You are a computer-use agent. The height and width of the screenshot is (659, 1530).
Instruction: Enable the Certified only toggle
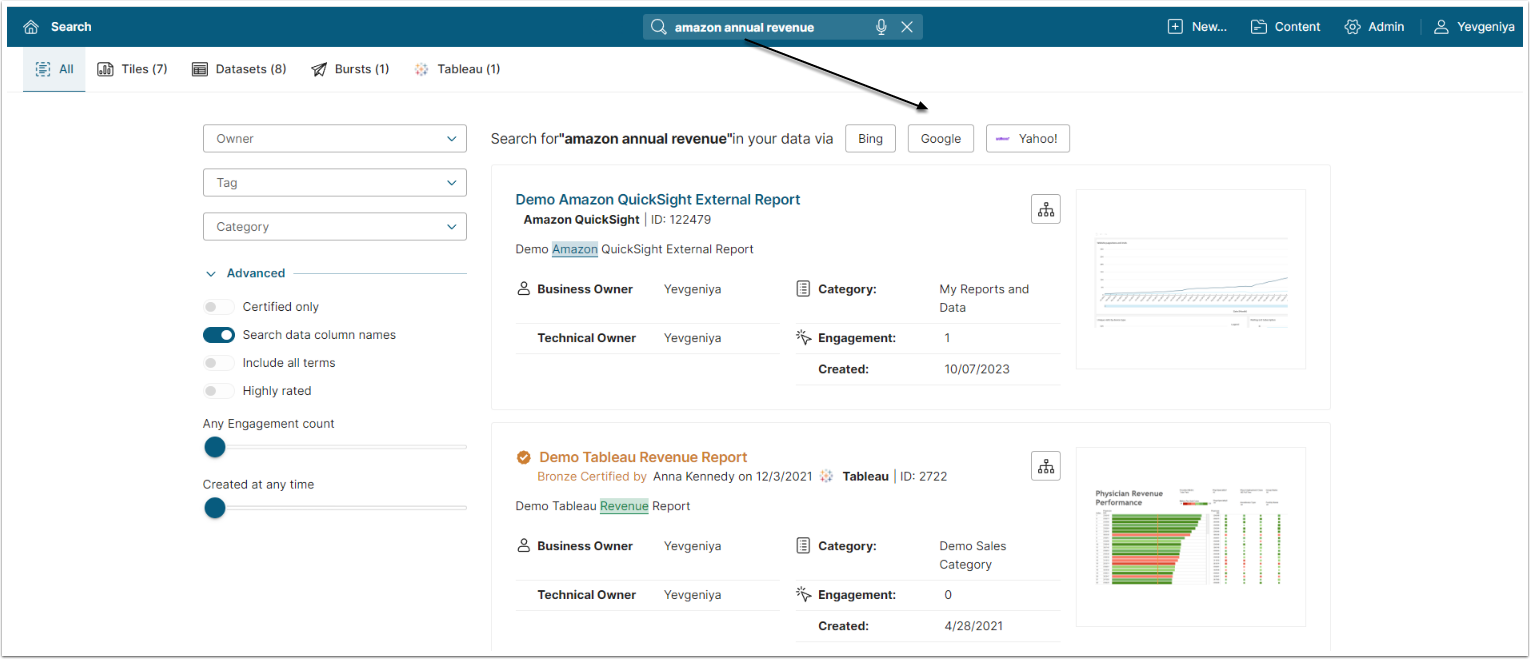[219, 307]
